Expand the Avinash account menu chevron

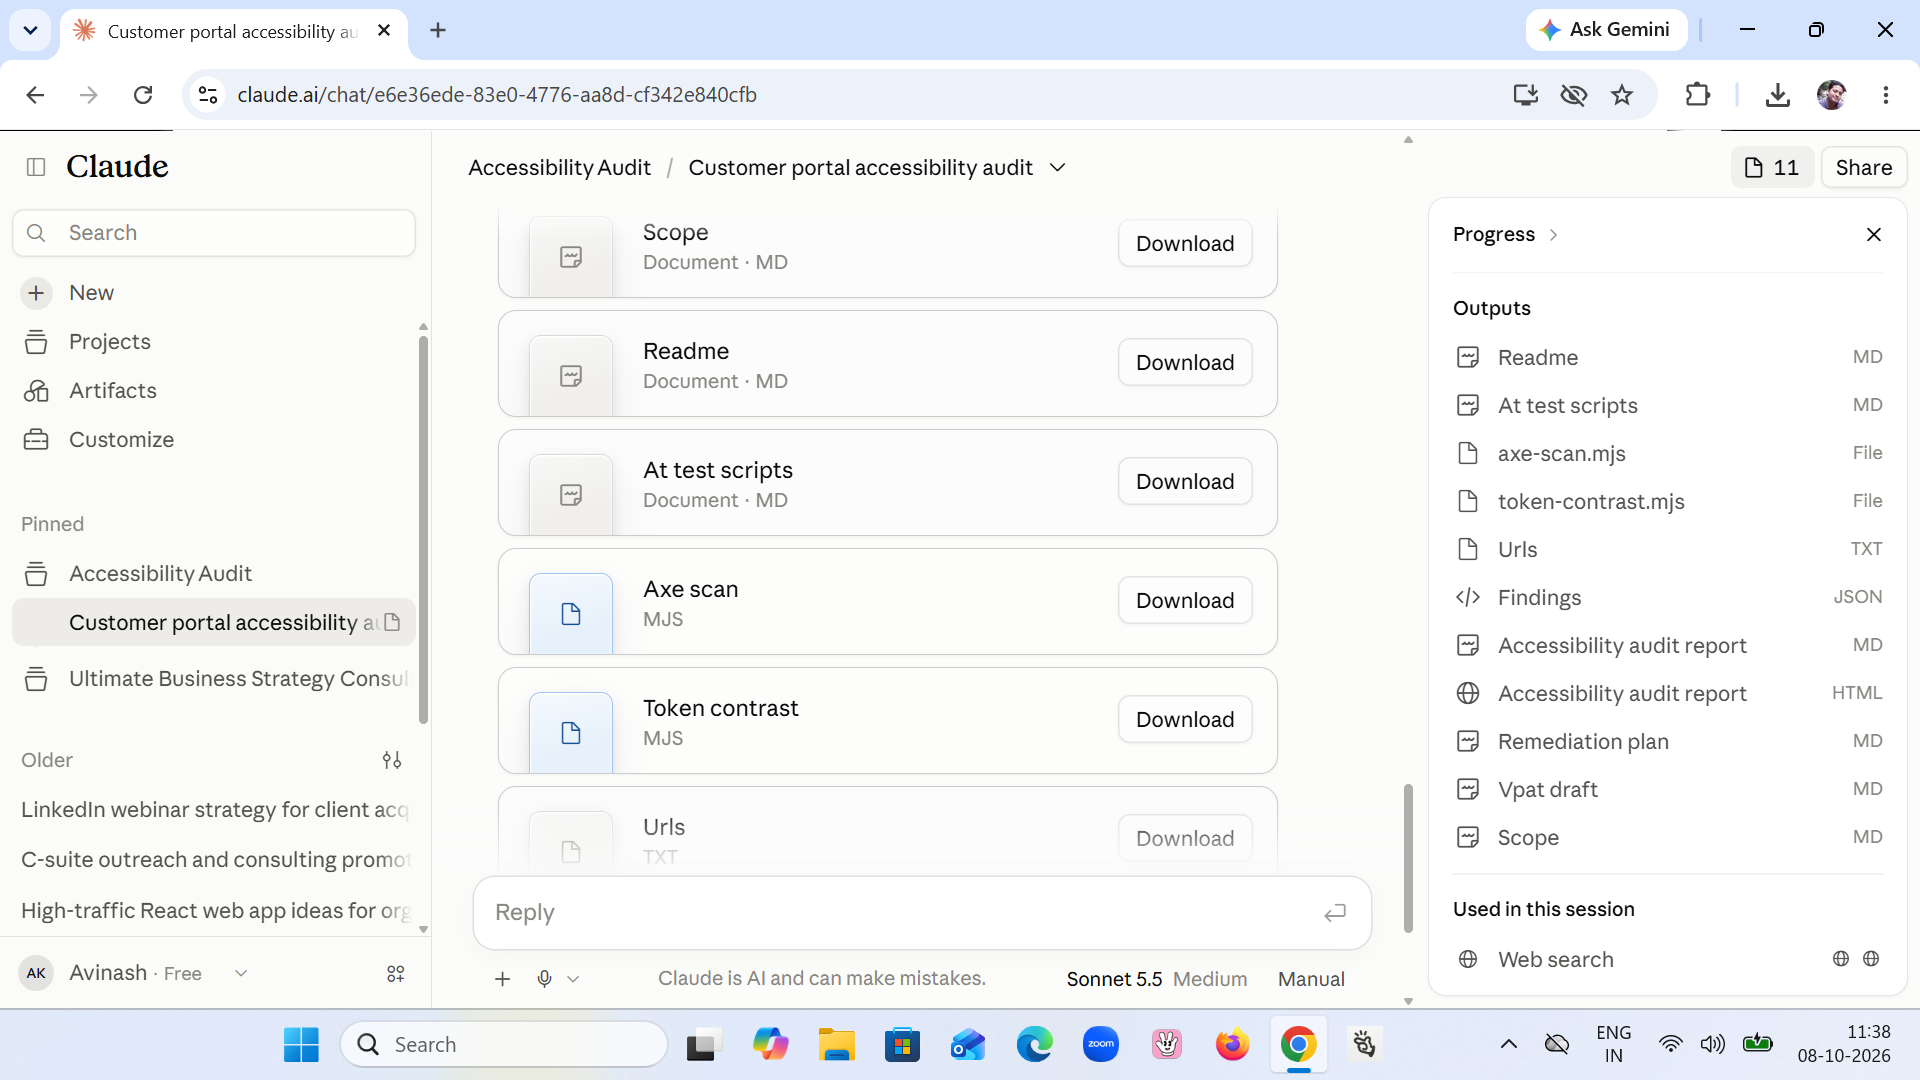pos(241,973)
